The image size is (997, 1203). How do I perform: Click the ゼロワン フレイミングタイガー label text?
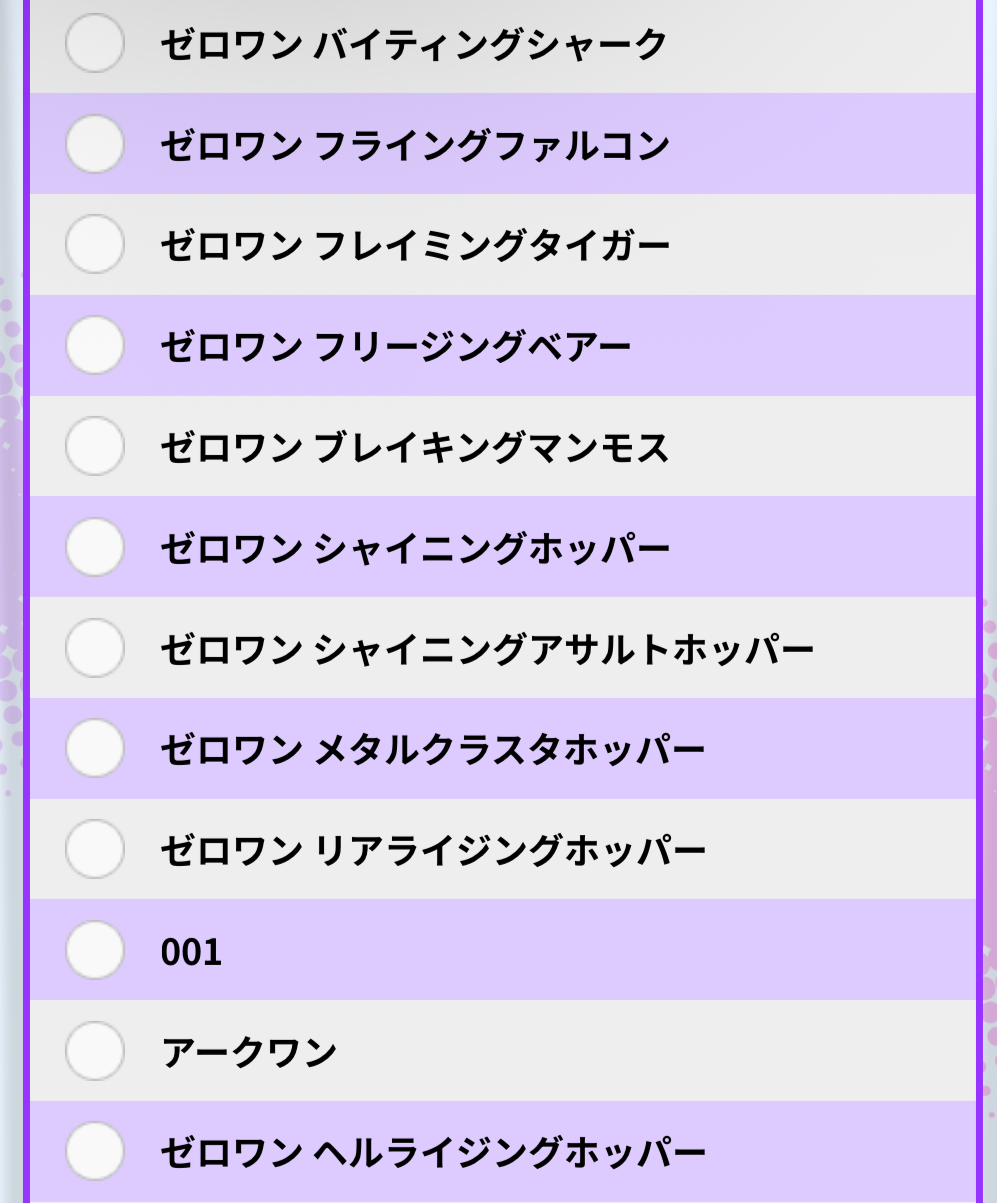pyautogui.click(x=415, y=246)
